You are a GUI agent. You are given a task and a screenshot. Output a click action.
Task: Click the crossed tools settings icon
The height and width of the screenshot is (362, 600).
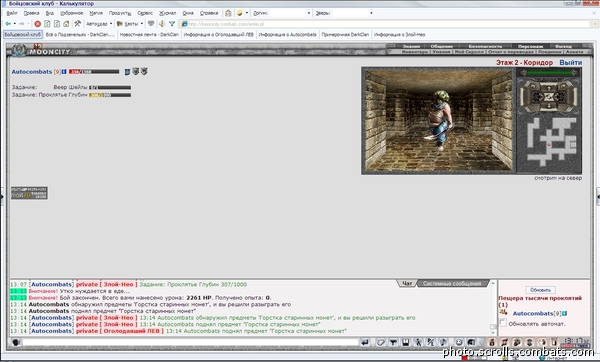pos(78,24)
